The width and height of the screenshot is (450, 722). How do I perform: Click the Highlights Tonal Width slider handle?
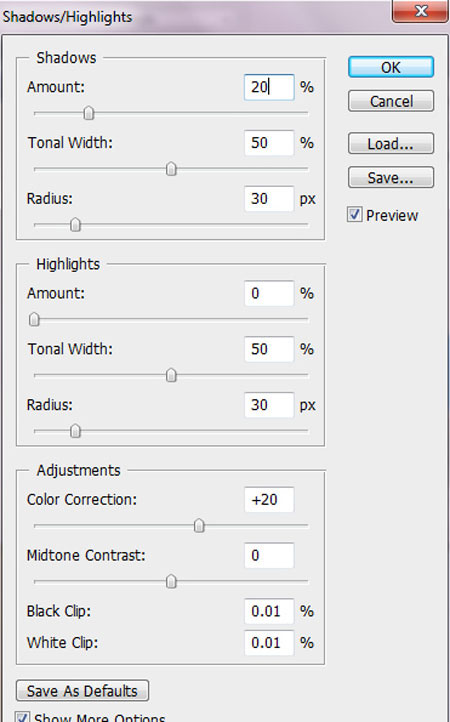[x=171, y=375]
